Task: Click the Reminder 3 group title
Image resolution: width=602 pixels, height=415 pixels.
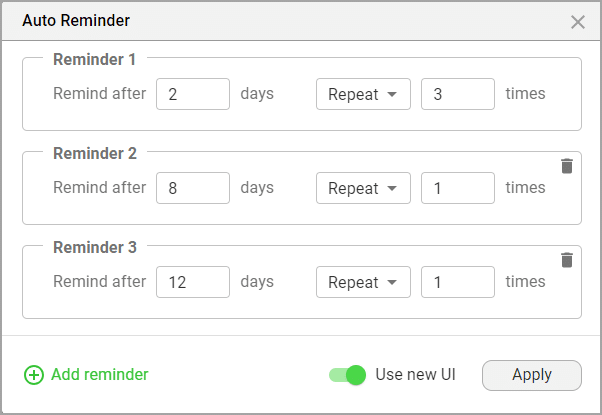Action: (95, 247)
